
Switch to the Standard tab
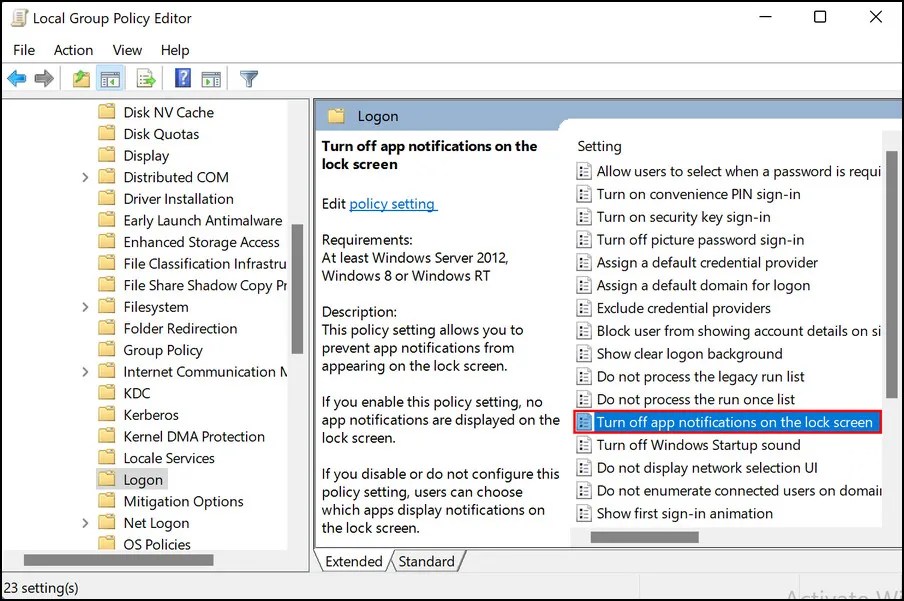[427, 561]
